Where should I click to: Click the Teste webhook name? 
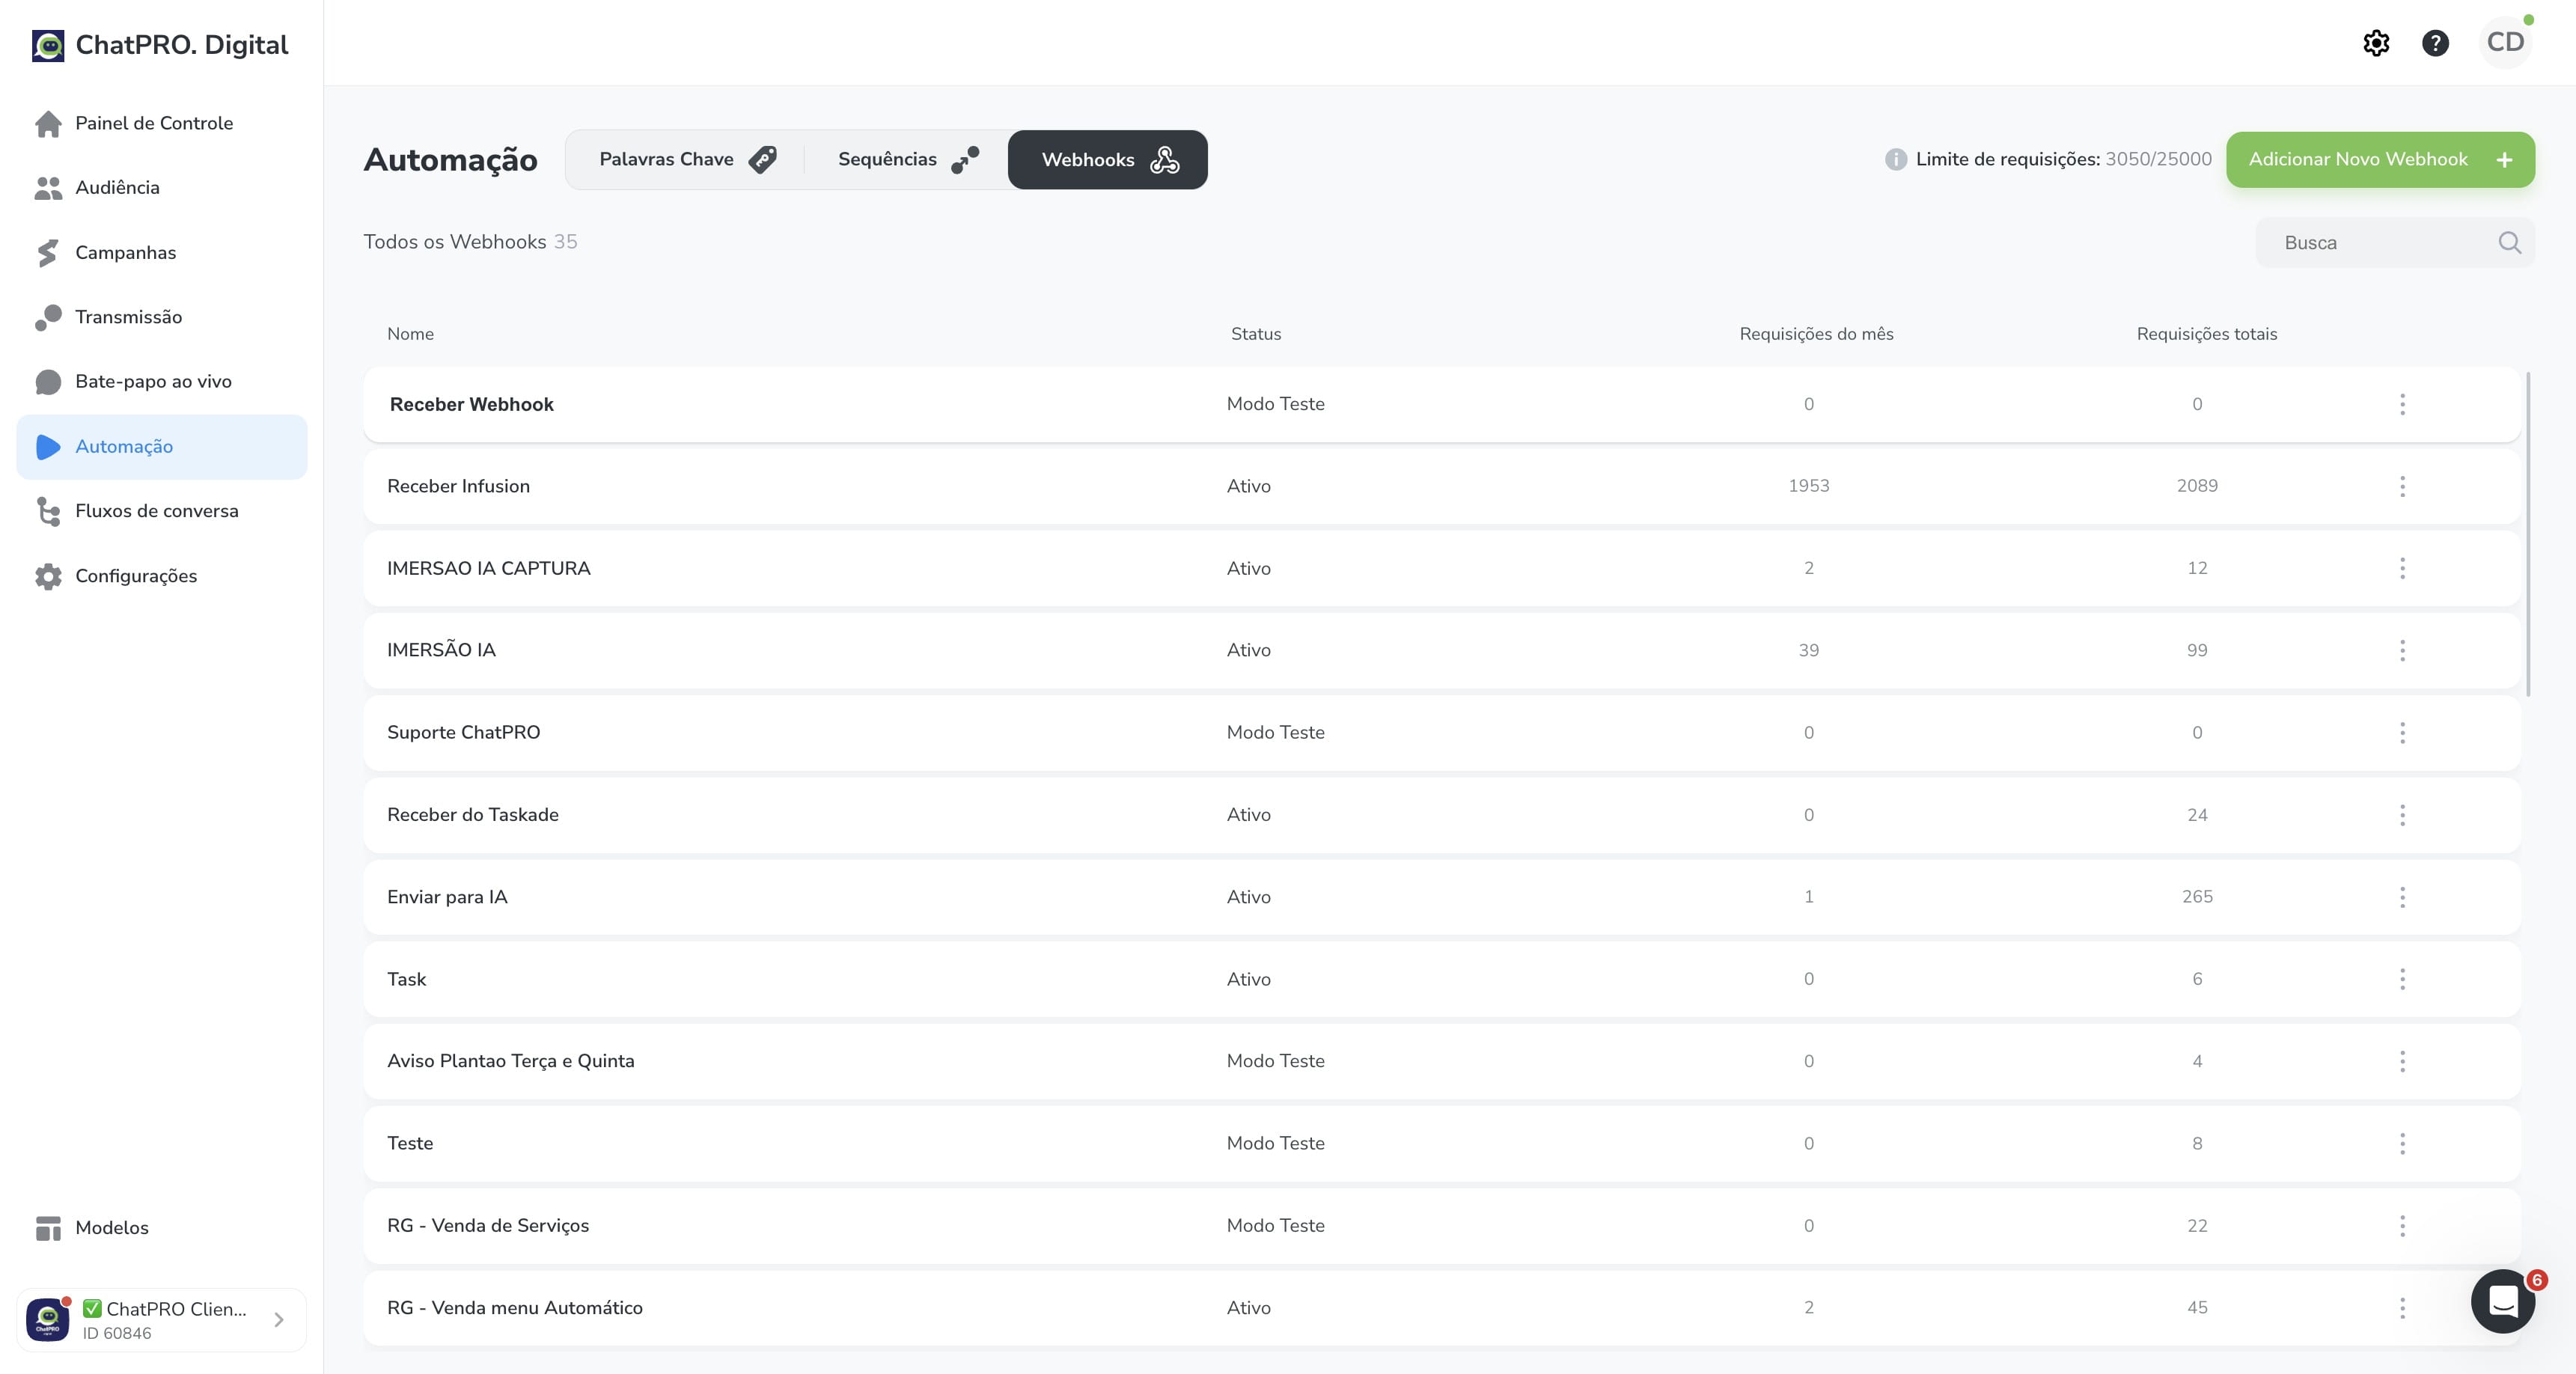[410, 1143]
